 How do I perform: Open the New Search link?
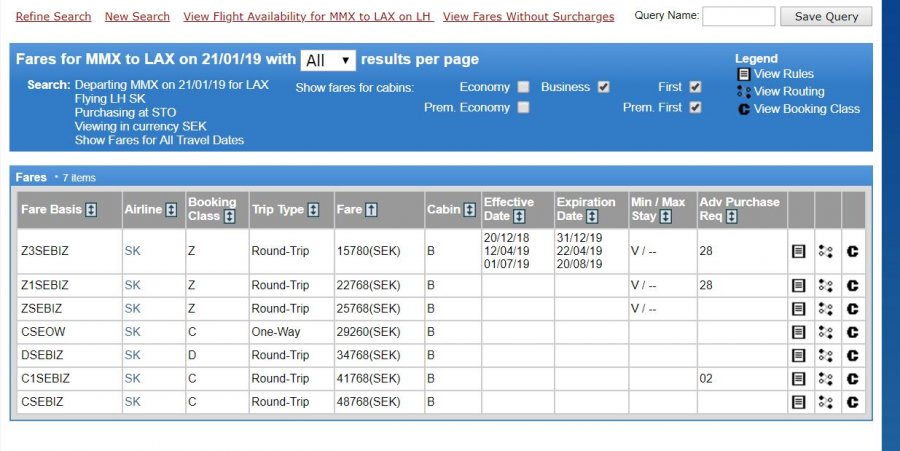tap(137, 17)
